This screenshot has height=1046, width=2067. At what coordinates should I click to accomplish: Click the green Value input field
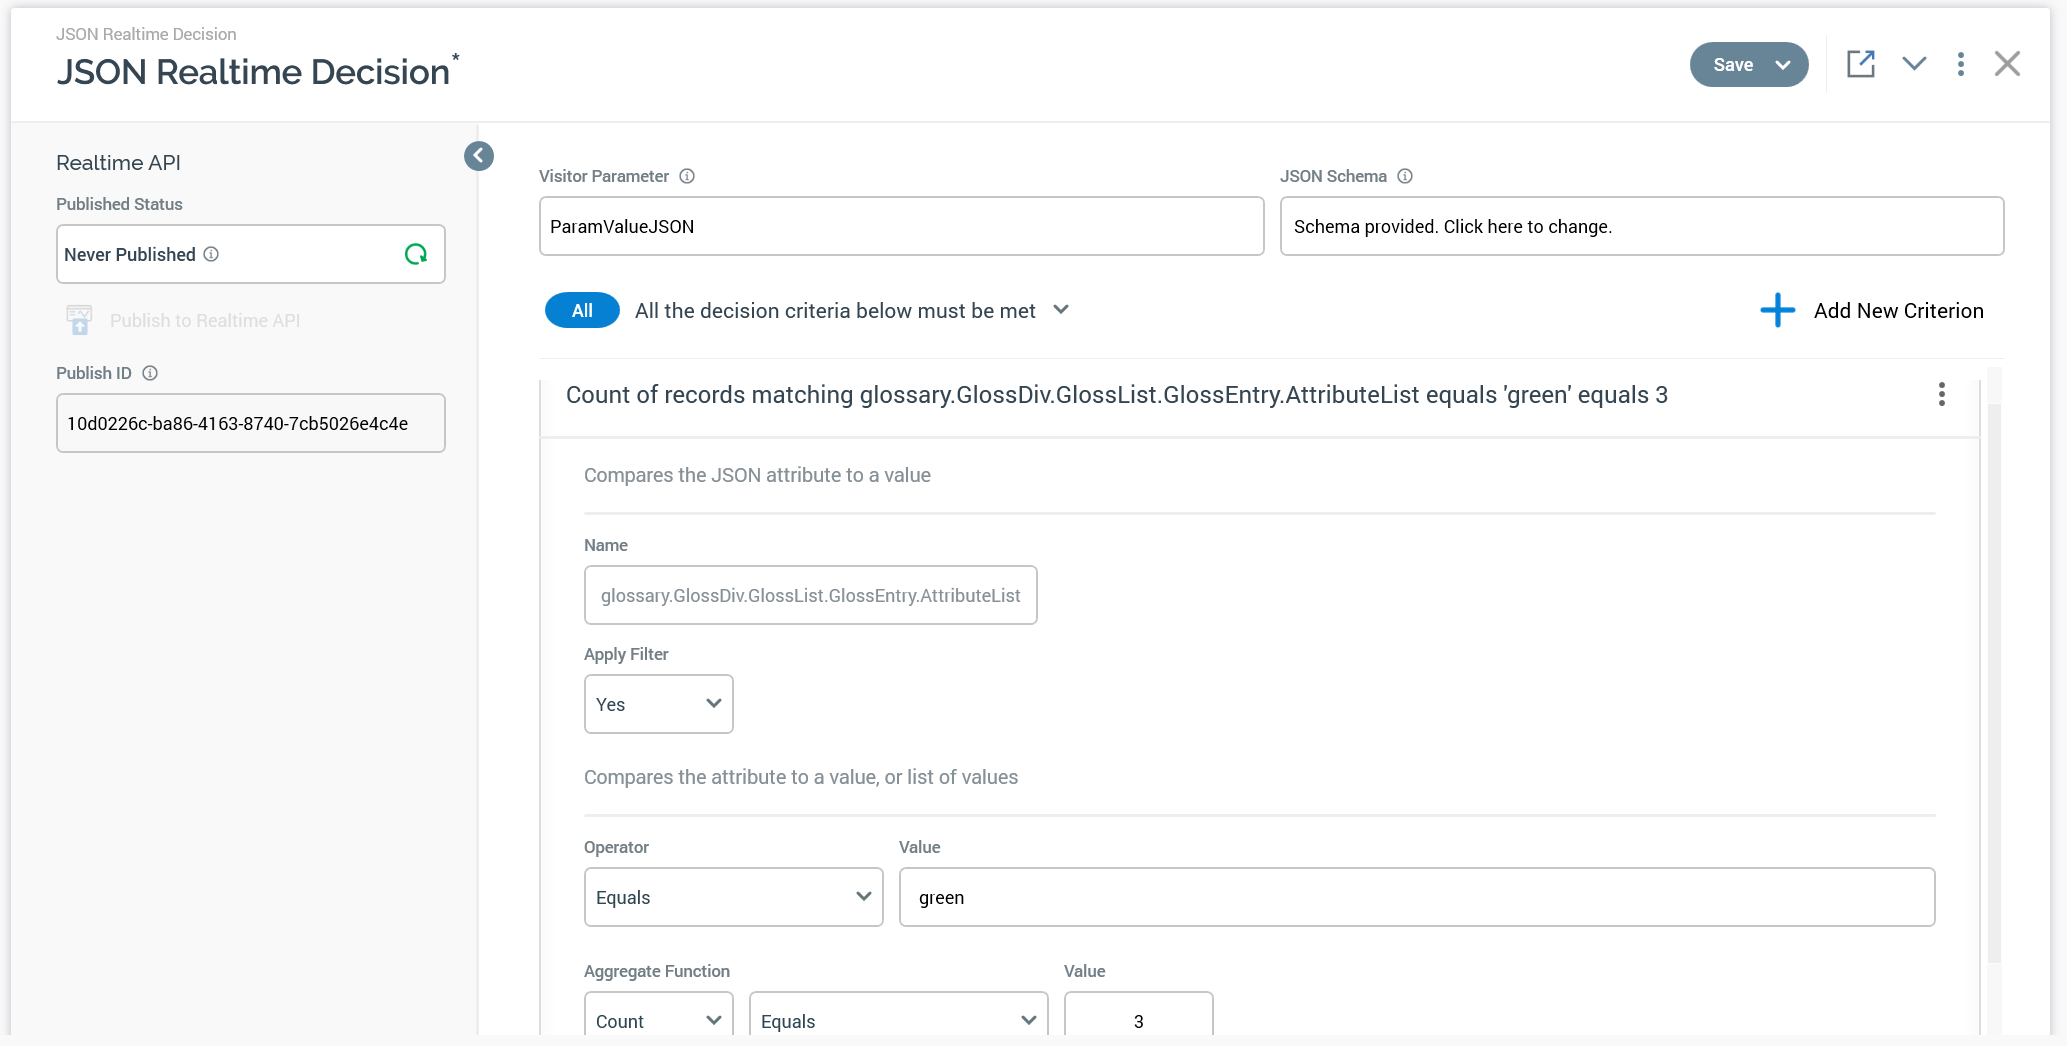1416,897
